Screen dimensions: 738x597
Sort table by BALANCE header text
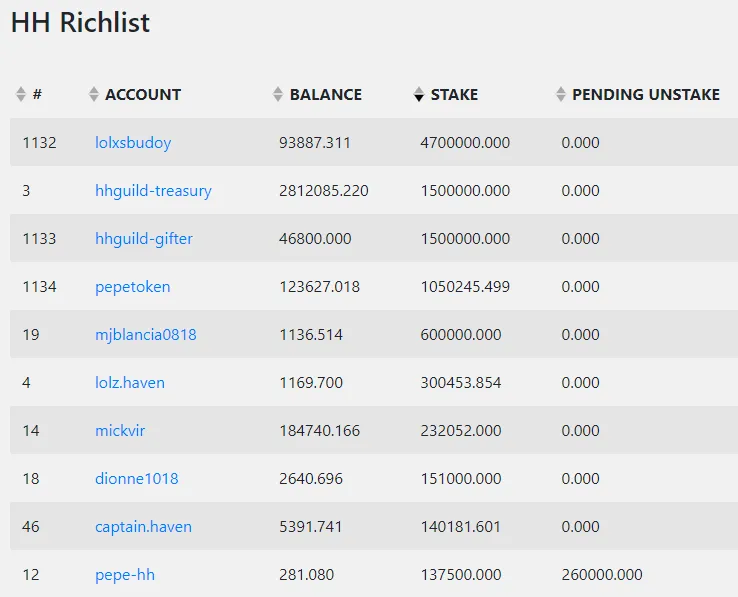coord(325,95)
